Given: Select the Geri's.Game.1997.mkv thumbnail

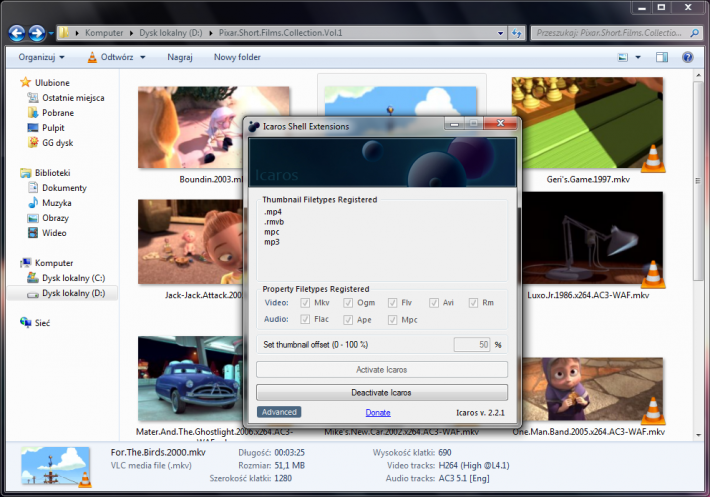Looking at the screenshot, I should pos(587,124).
